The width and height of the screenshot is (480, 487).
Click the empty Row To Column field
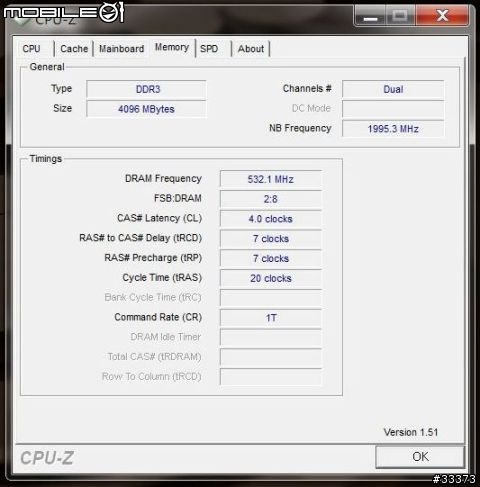tap(271, 377)
